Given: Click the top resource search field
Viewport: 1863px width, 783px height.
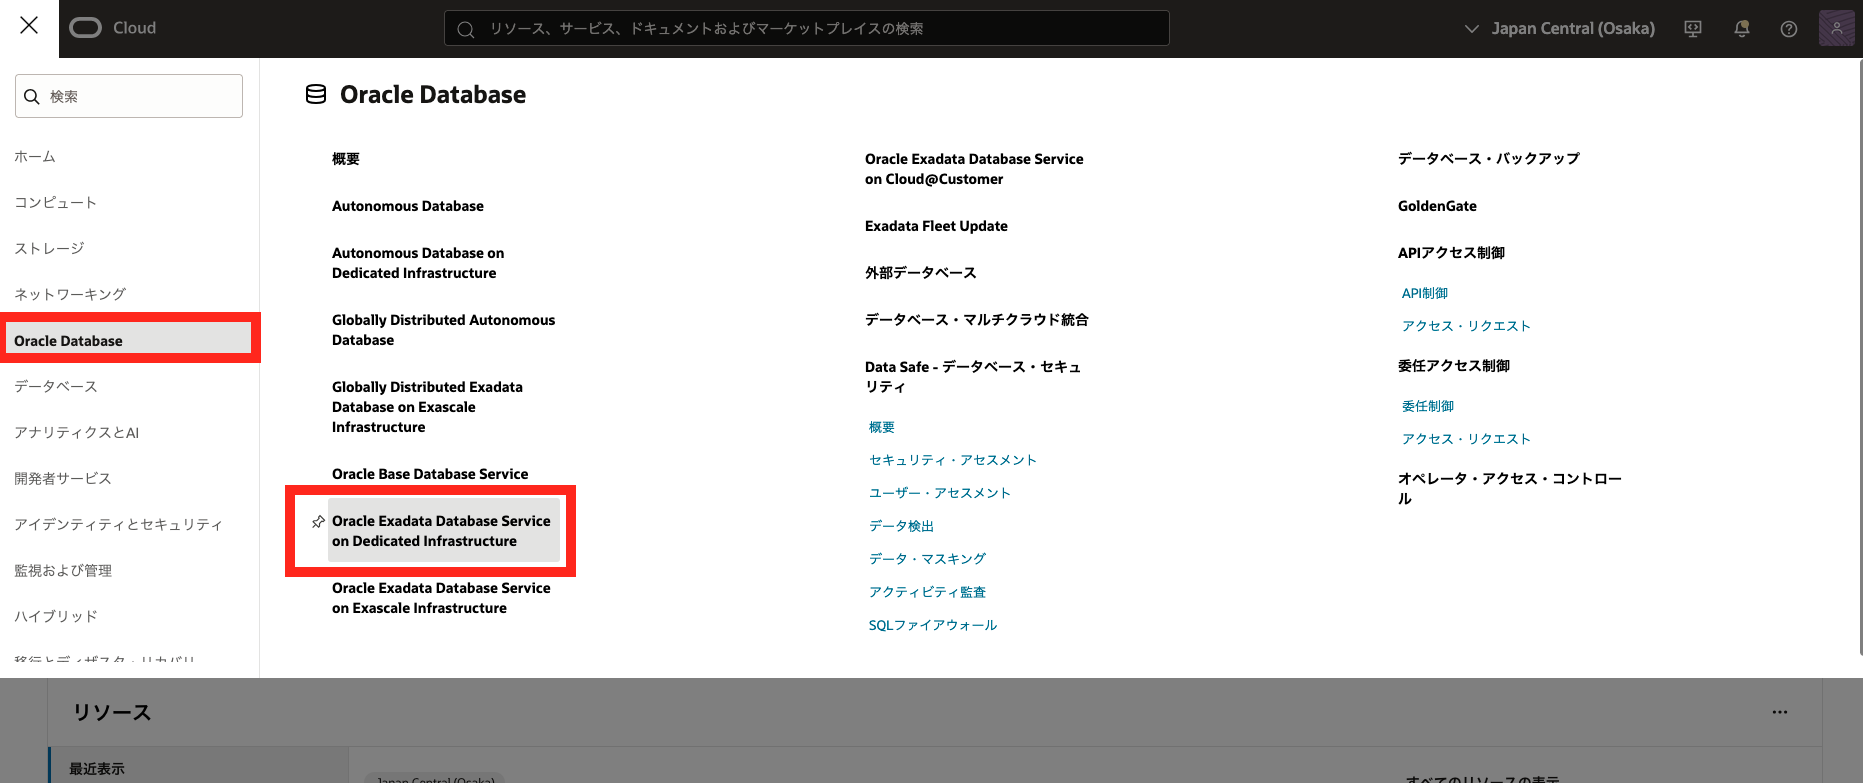Looking at the screenshot, I should pos(806,29).
